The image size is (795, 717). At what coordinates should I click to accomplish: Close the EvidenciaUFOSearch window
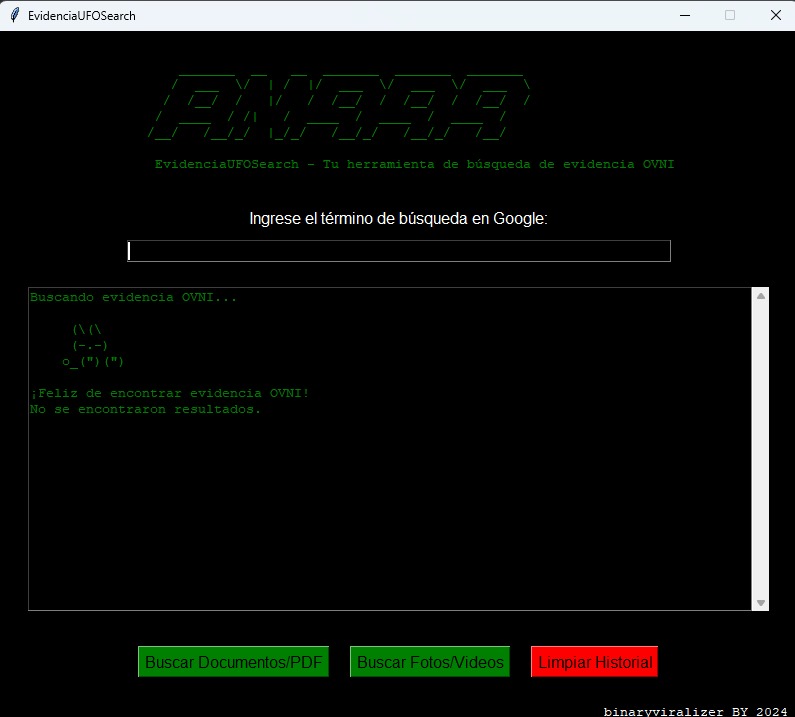click(x=775, y=15)
